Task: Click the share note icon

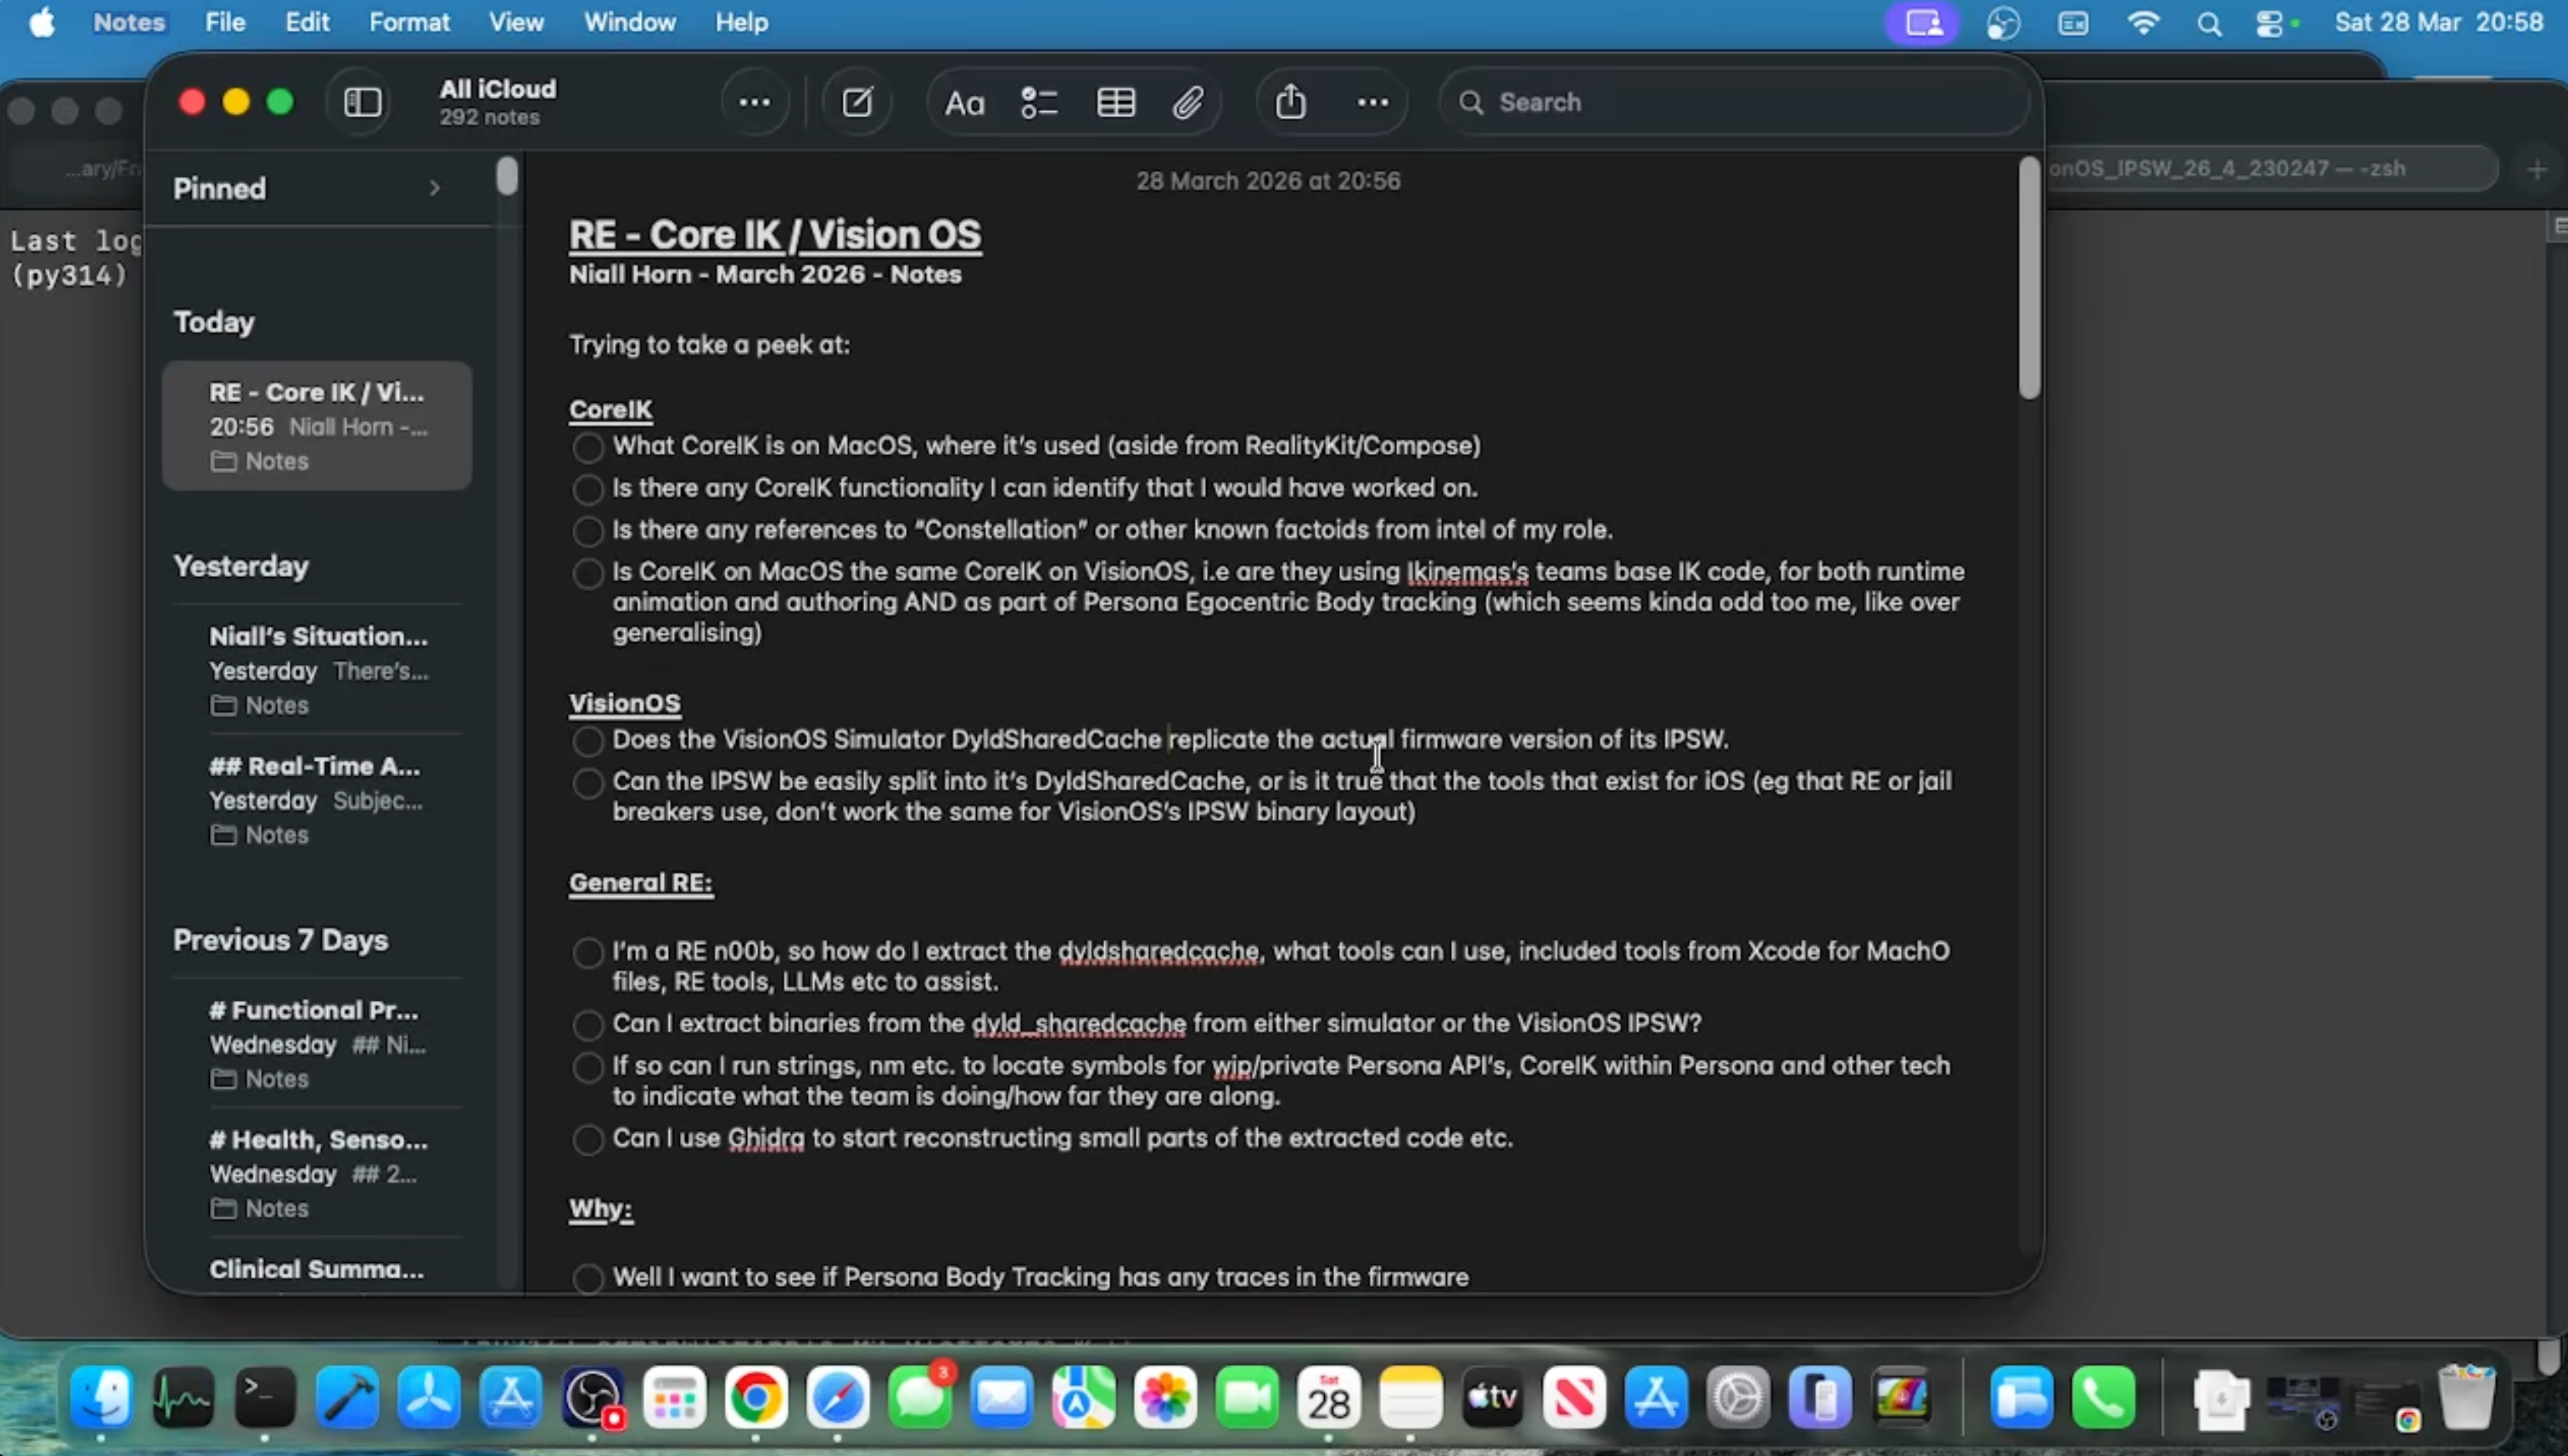Action: coord(1290,101)
